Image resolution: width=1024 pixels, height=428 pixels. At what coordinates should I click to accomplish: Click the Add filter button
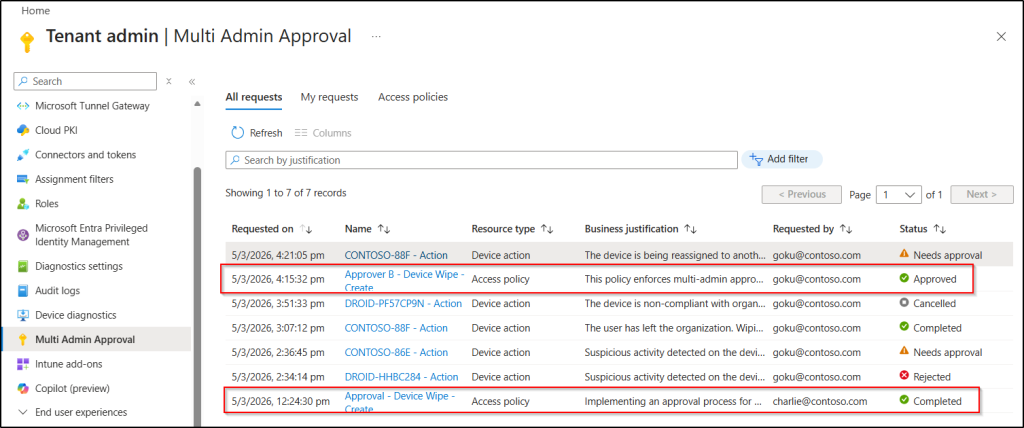781,159
